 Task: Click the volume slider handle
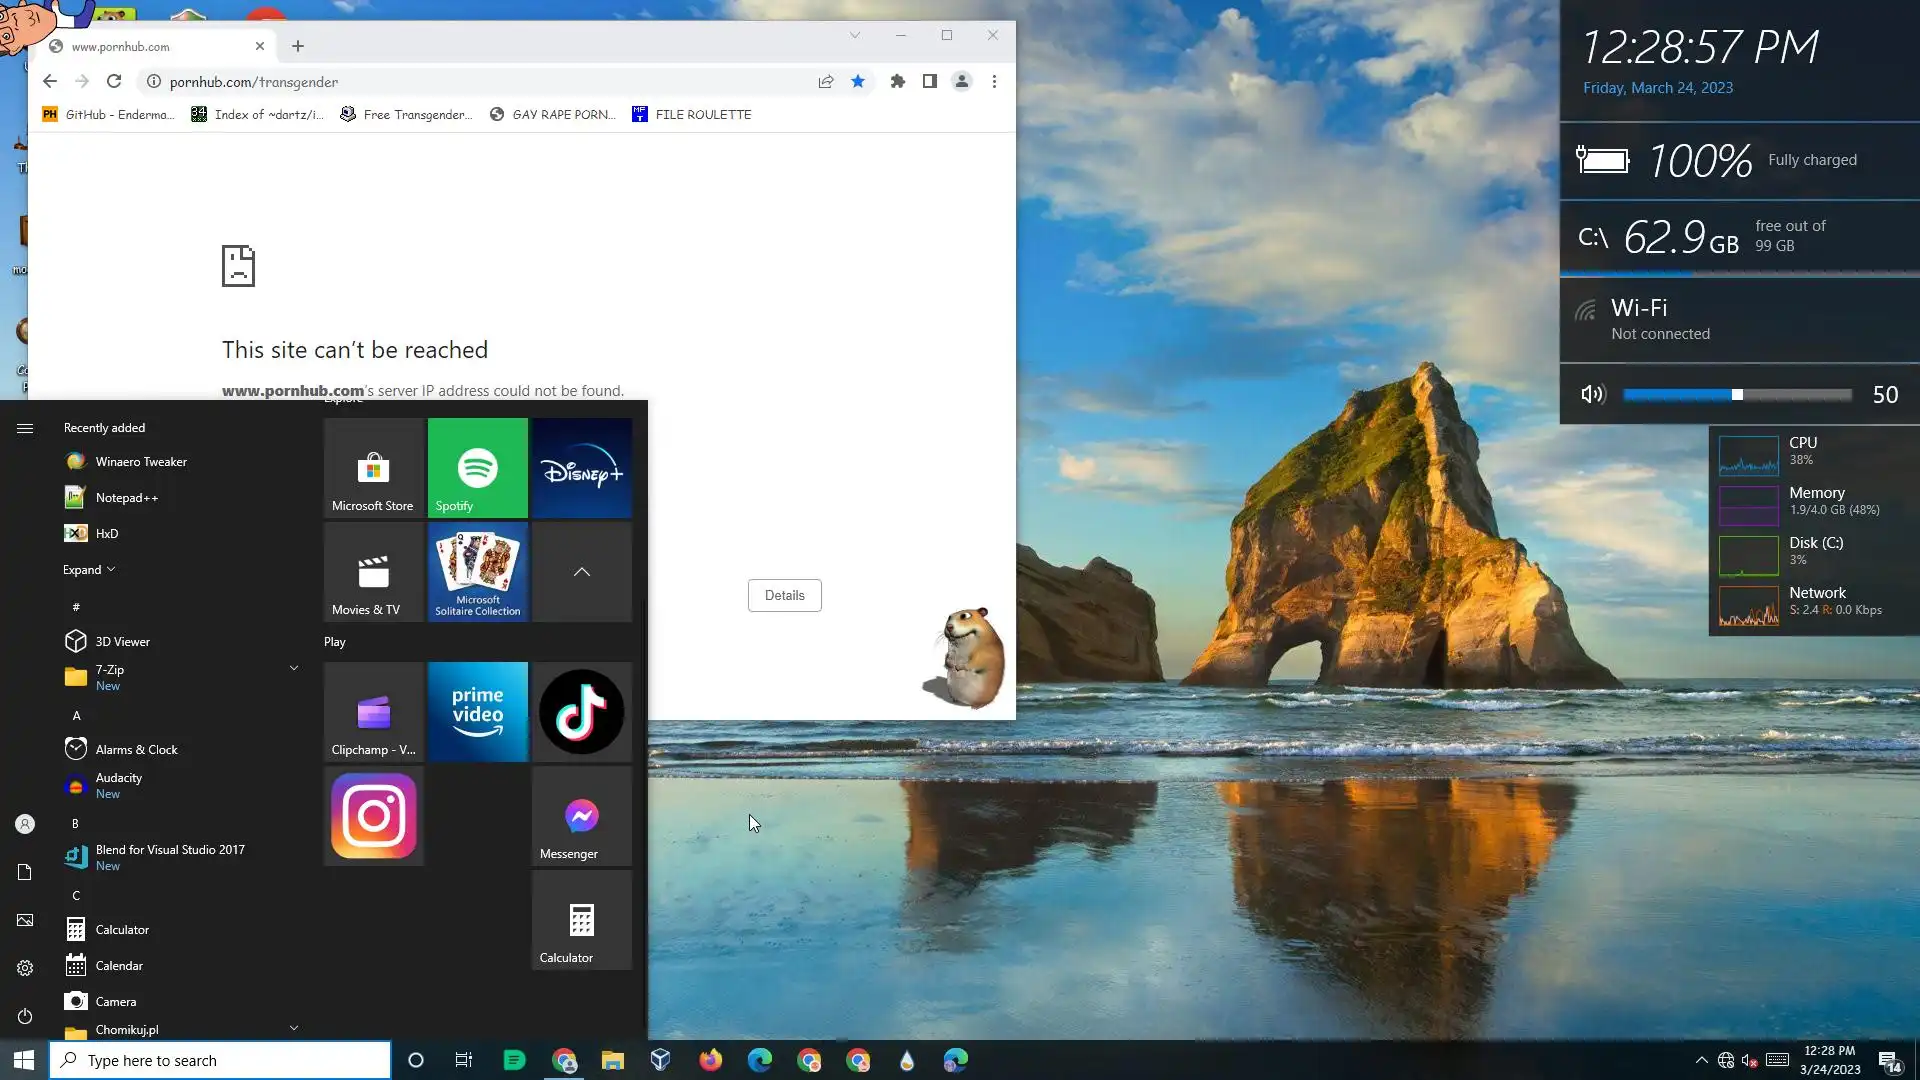pos(1737,395)
